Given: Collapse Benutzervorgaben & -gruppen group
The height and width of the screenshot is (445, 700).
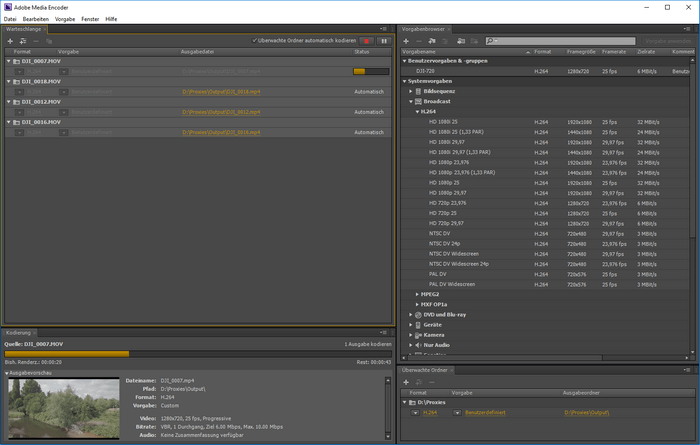Looking at the screenshot, I should tap(404, 61).
